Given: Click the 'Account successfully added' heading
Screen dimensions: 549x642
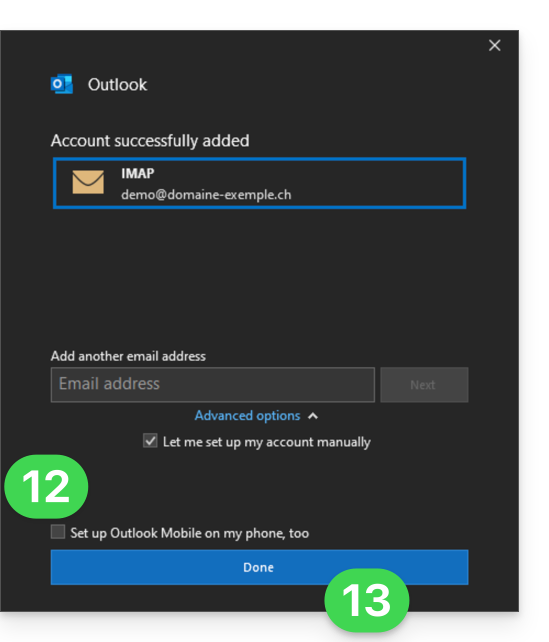Looking at the screenshot, I should tap(150, 141).
